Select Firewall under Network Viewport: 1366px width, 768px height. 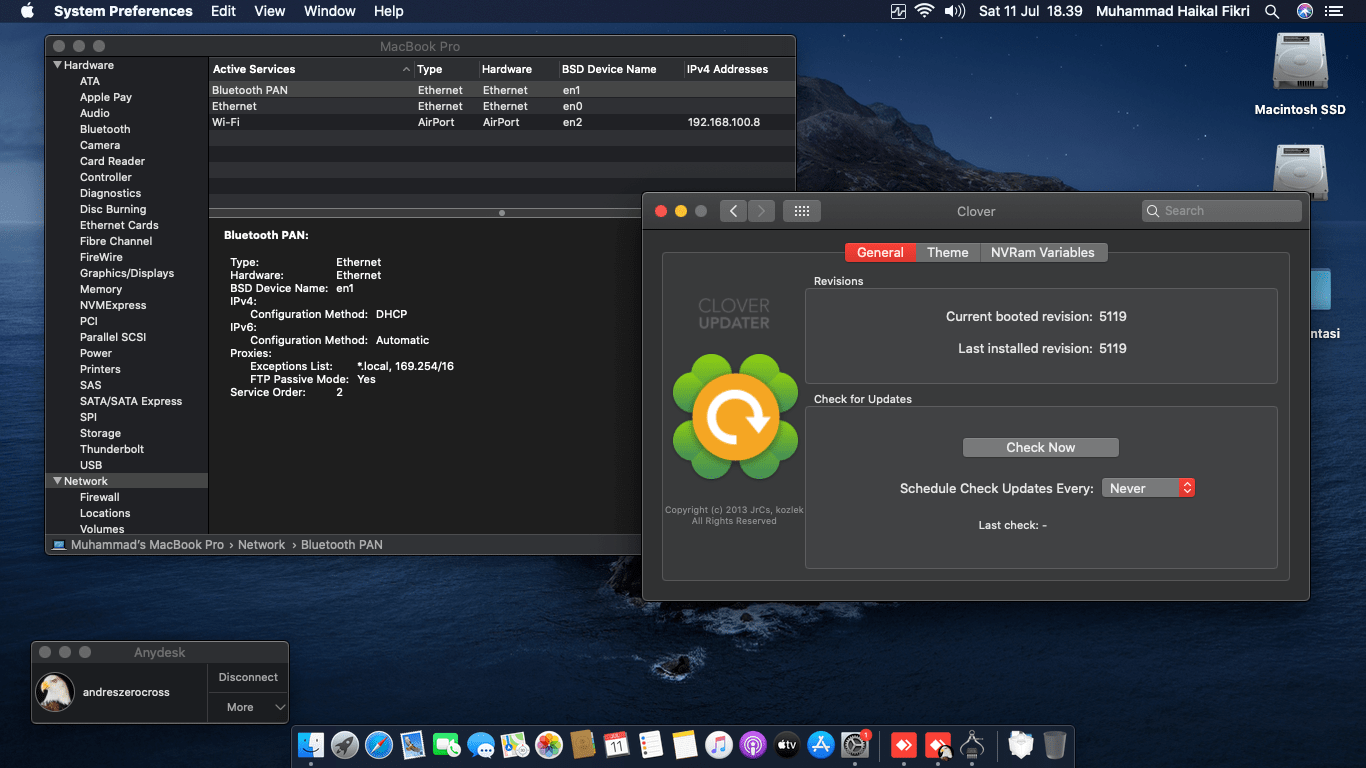point(100,497)
